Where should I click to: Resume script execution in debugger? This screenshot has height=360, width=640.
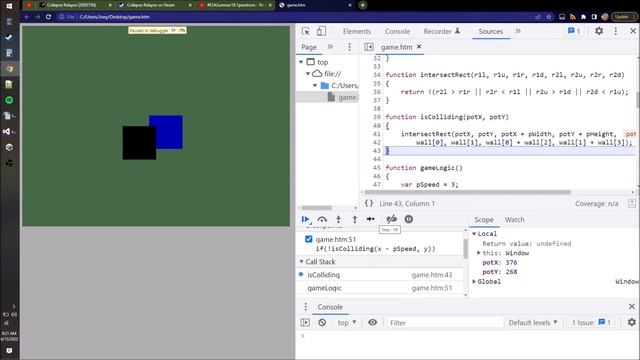tap(305, 219)
